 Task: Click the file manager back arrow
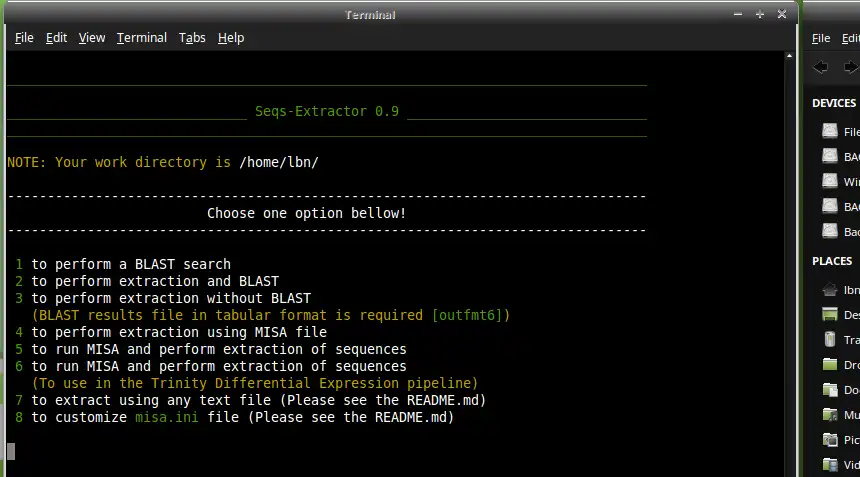coord(821,67)
